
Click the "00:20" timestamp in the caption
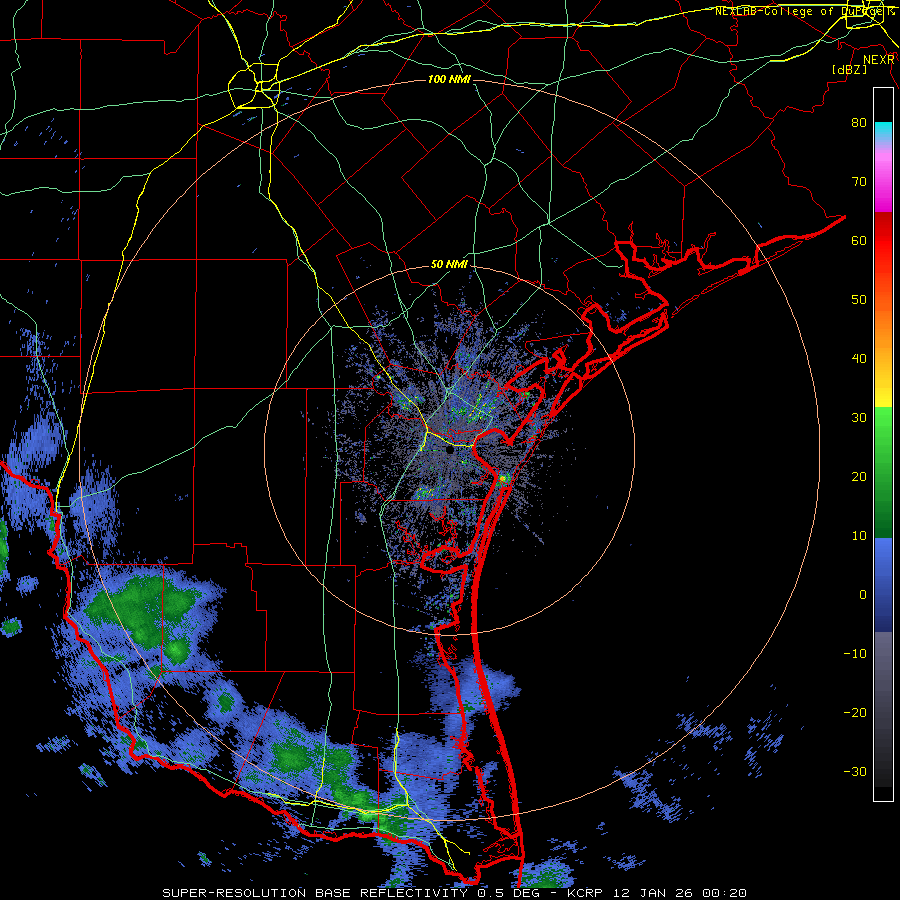[727, 893]
